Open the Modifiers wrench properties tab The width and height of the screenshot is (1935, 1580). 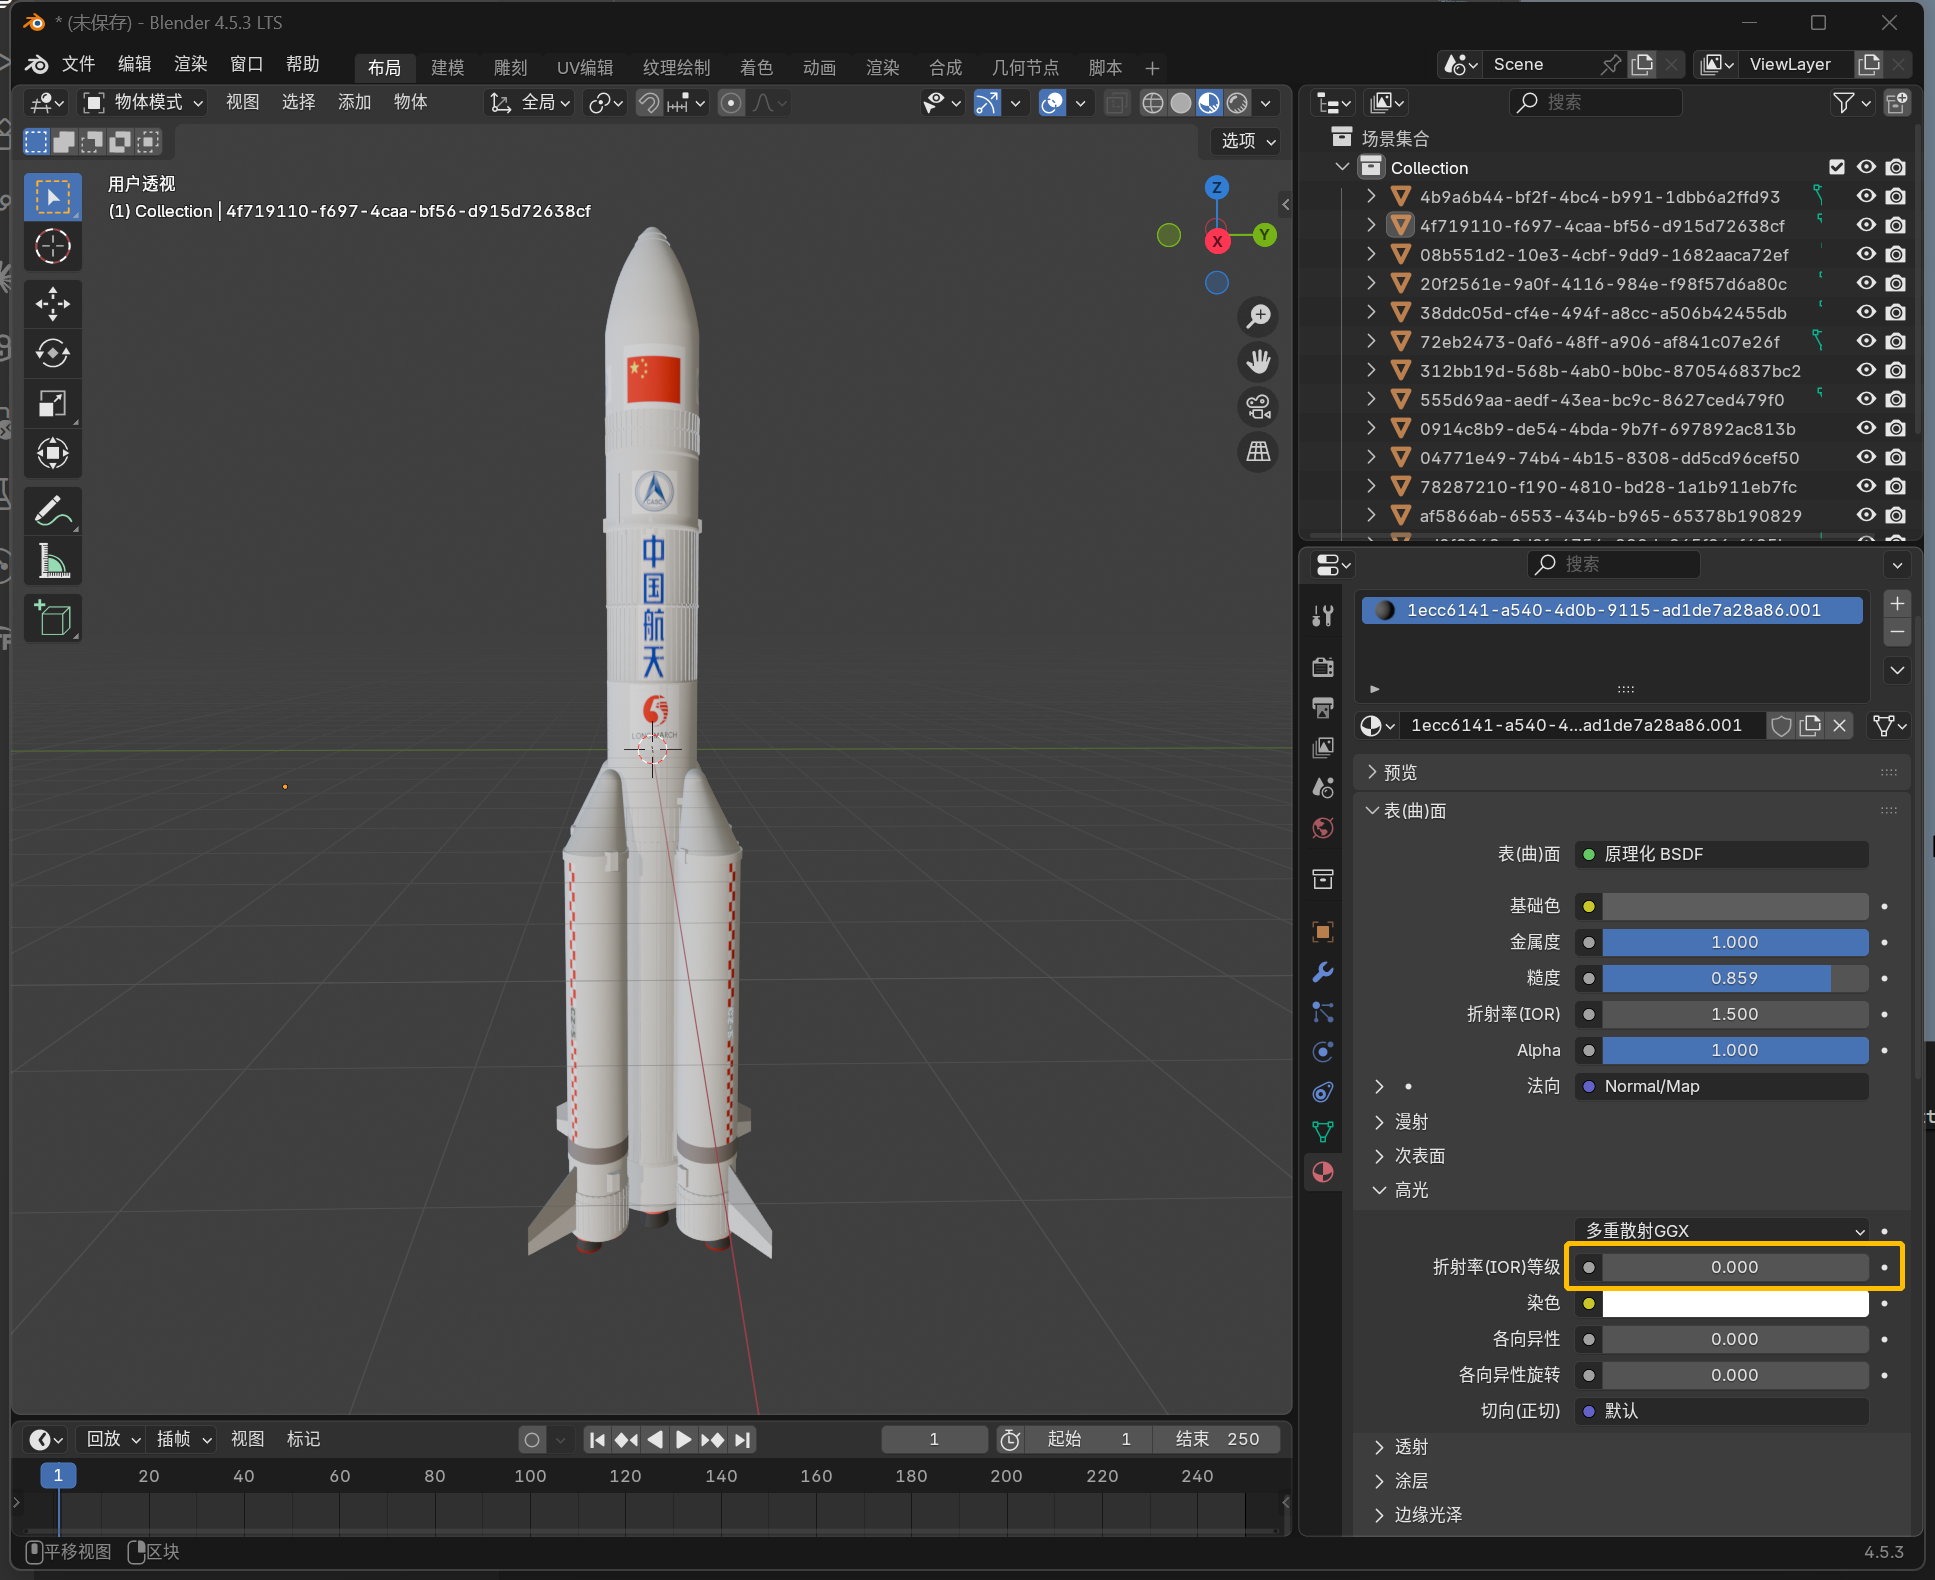click(1322, 972)
